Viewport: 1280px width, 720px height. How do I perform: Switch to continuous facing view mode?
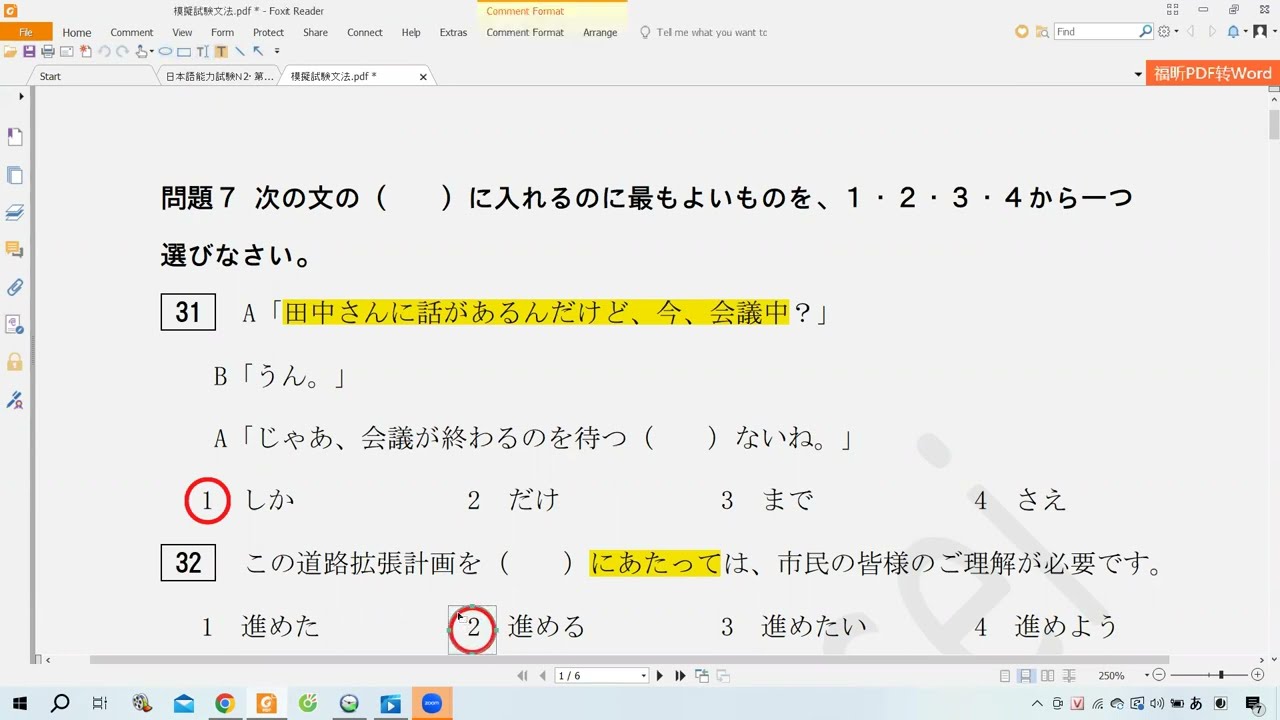(x=1069, y=676)
